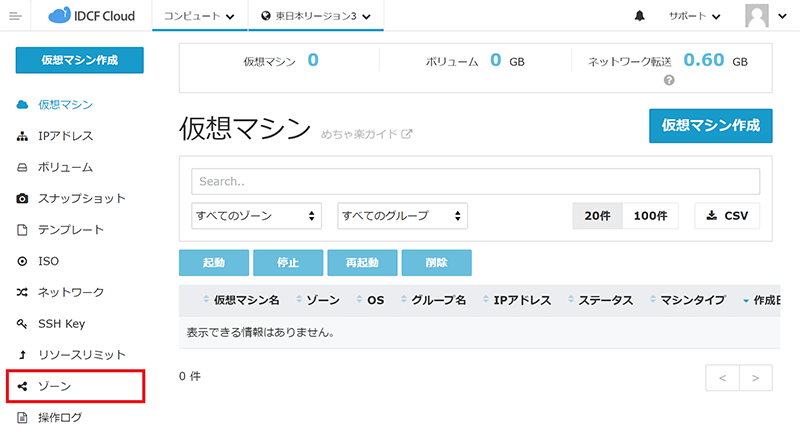Open the めちゃ楽ガイド link

point(366,133)
